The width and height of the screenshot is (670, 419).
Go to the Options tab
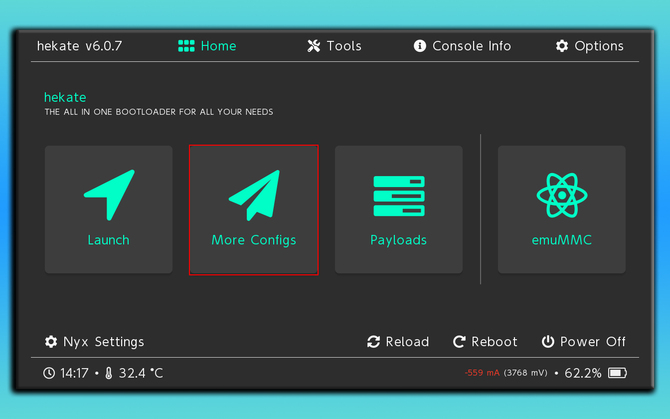click(589, 46)
